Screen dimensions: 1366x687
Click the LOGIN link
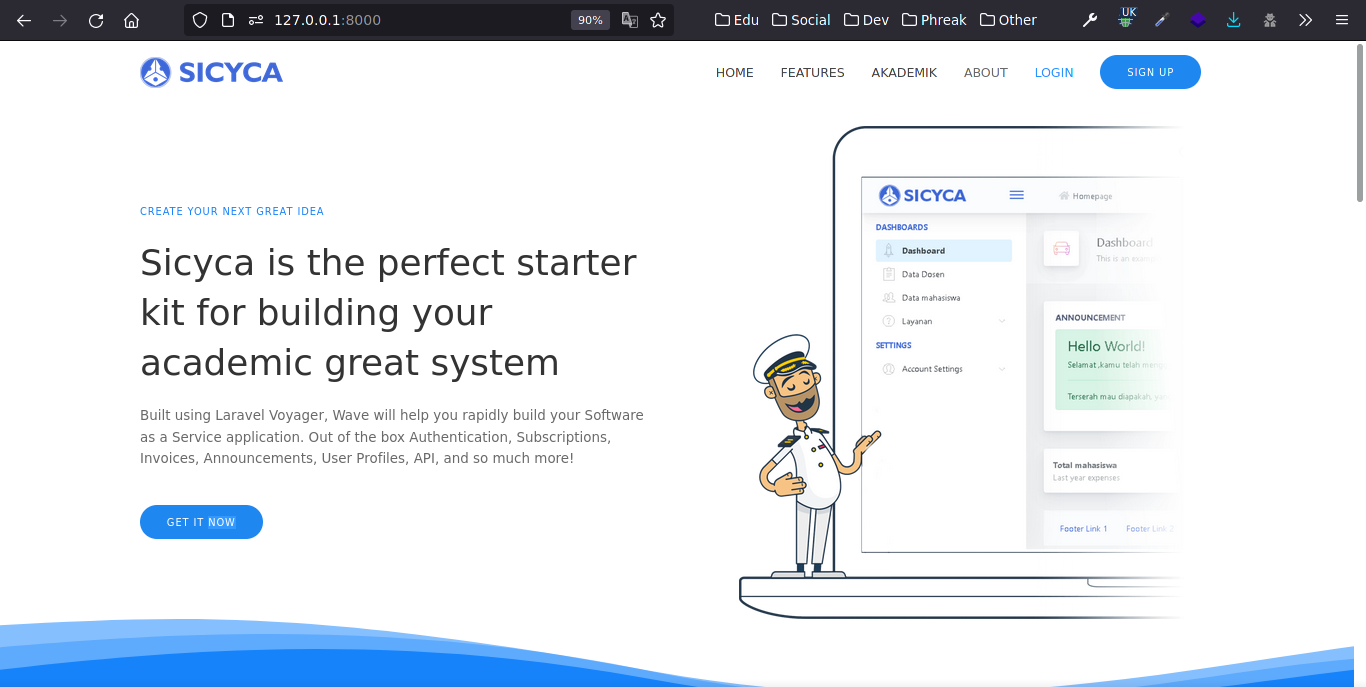[x=1054, y=72]
